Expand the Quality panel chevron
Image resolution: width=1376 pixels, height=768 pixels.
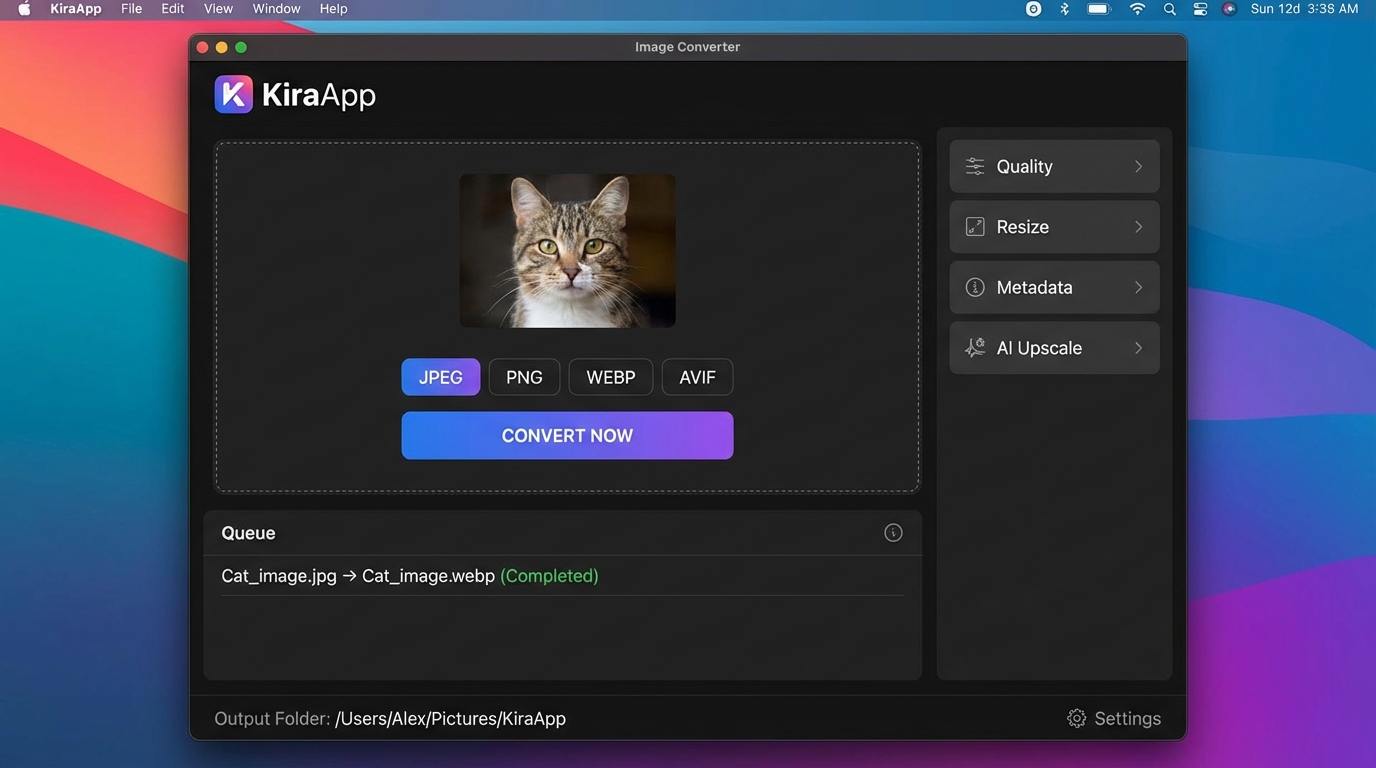(x=1138, y=167)
